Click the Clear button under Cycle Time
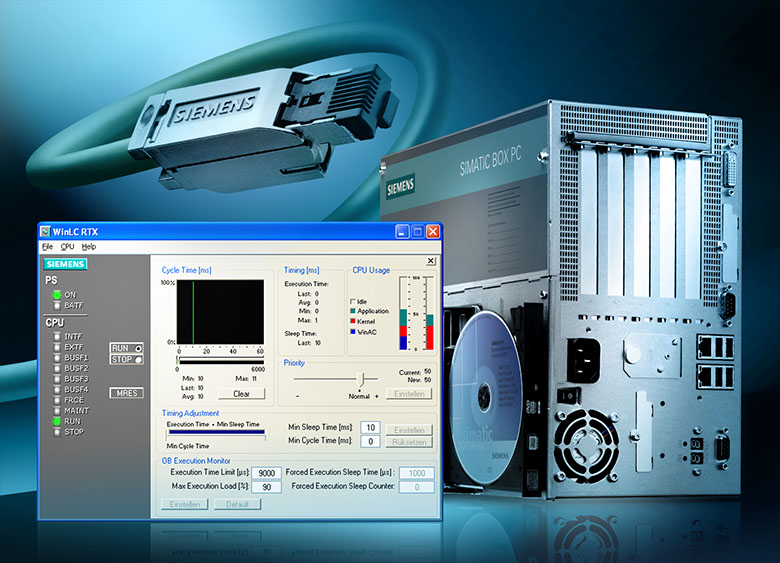This screenshot has width=780, height=563. [x=241, y=394]
